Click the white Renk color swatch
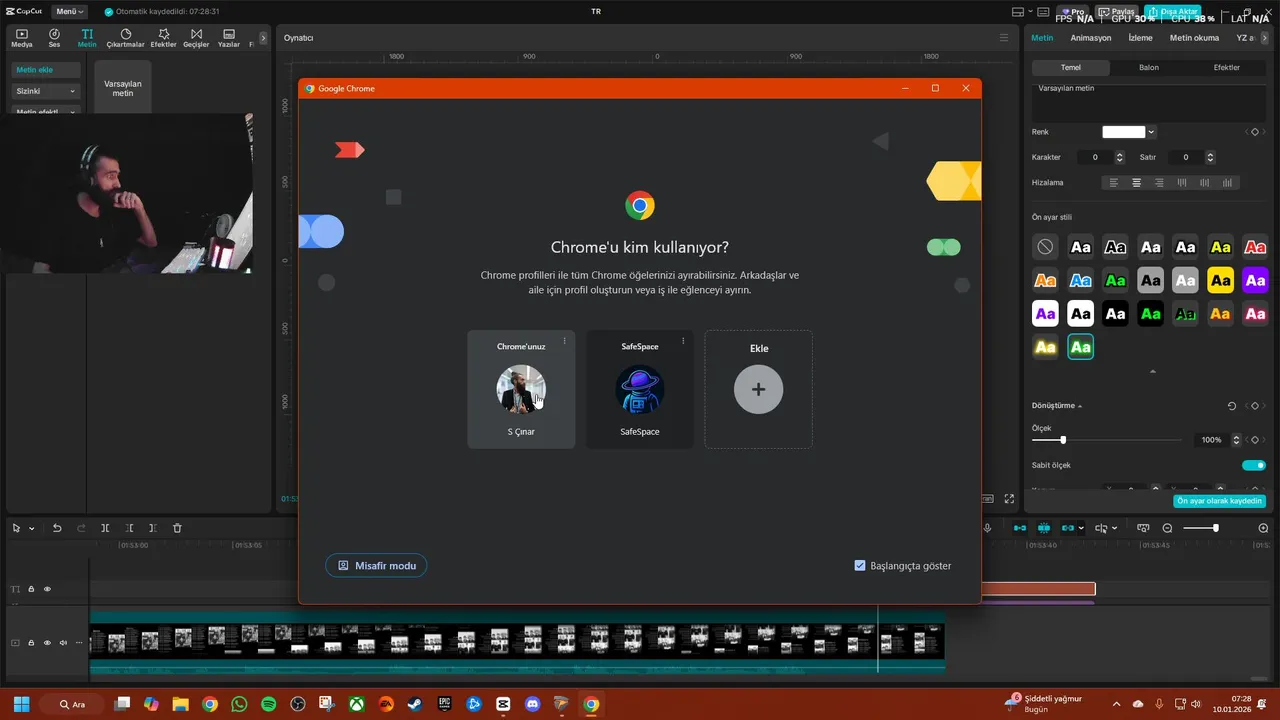1280x720 pixels. 1123,132
